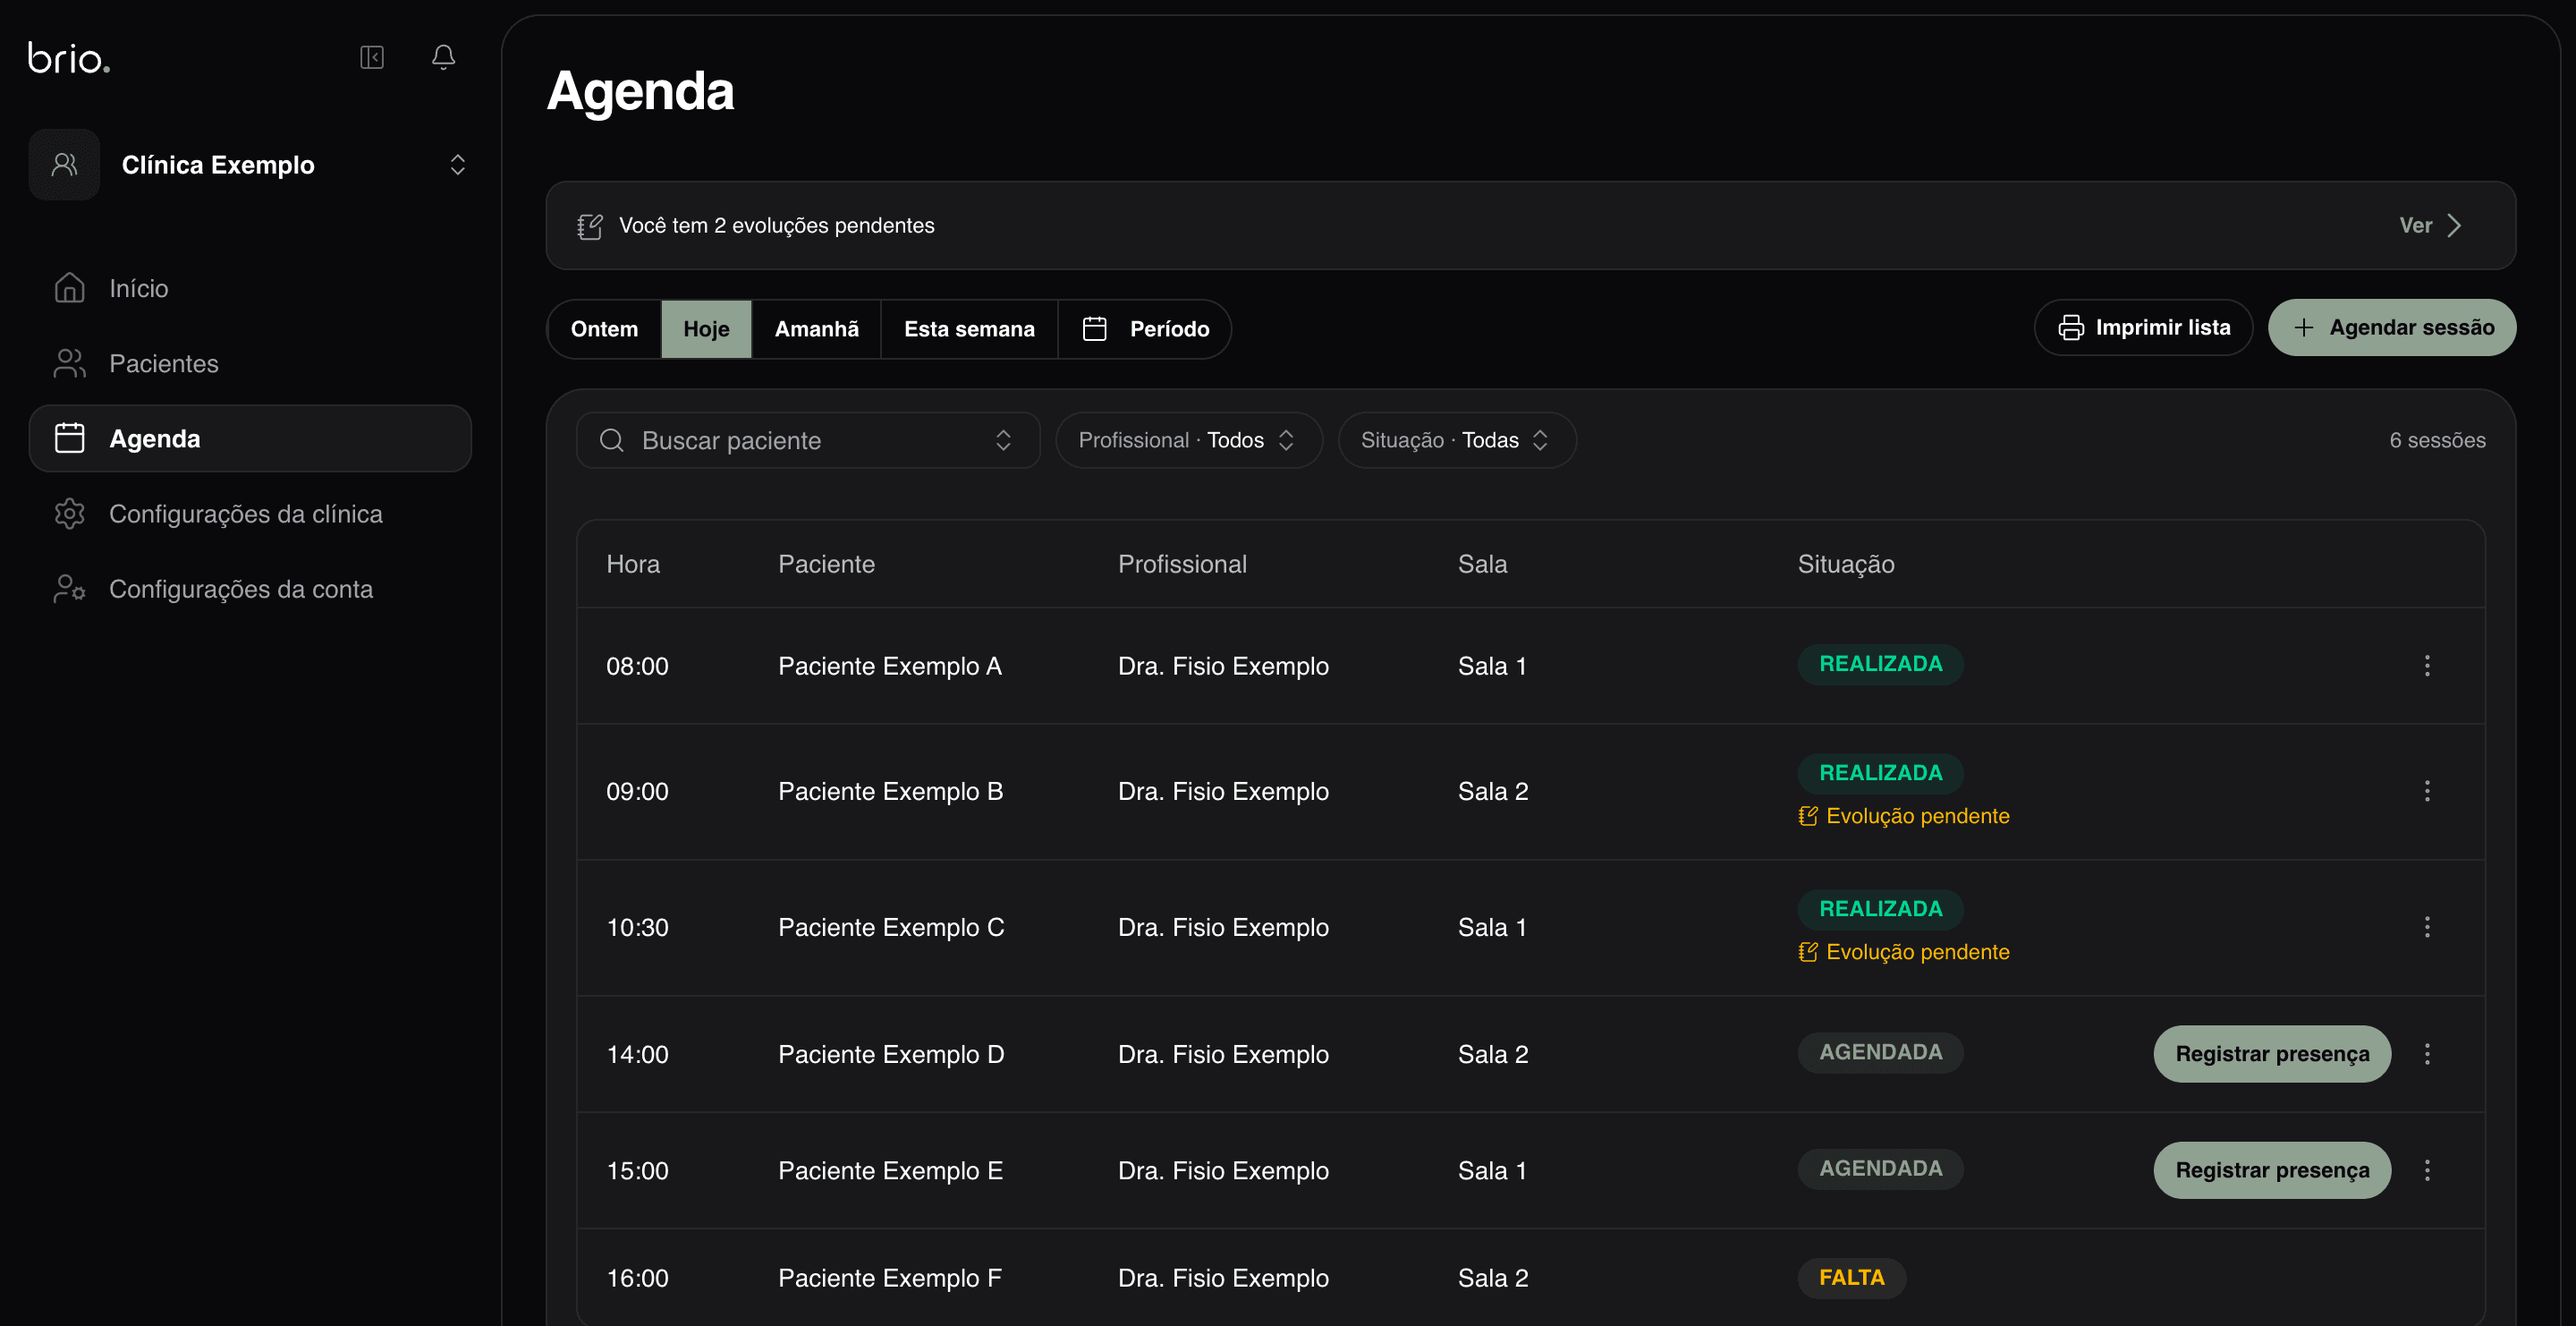2576x1326 pixels.
Task: Registrar presença for the 15:00 session
Action: tap(2272, 1171)
